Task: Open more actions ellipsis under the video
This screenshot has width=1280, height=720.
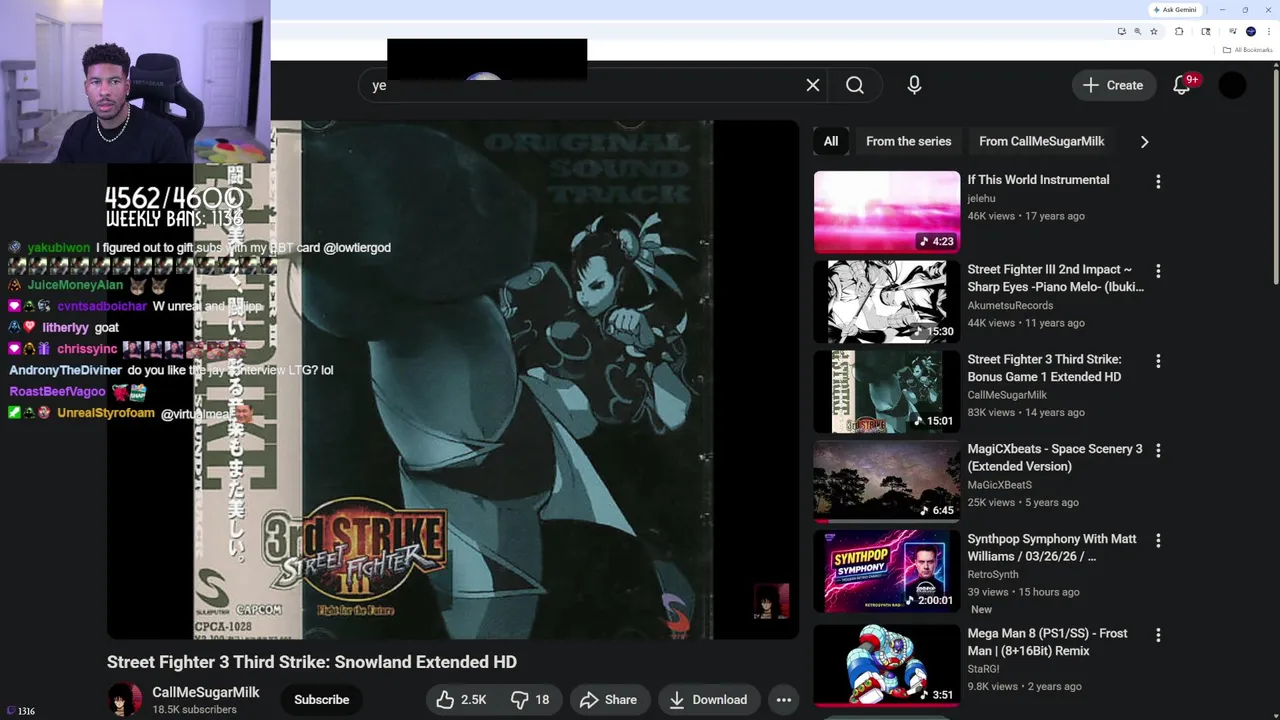Action: pos(784,700)
